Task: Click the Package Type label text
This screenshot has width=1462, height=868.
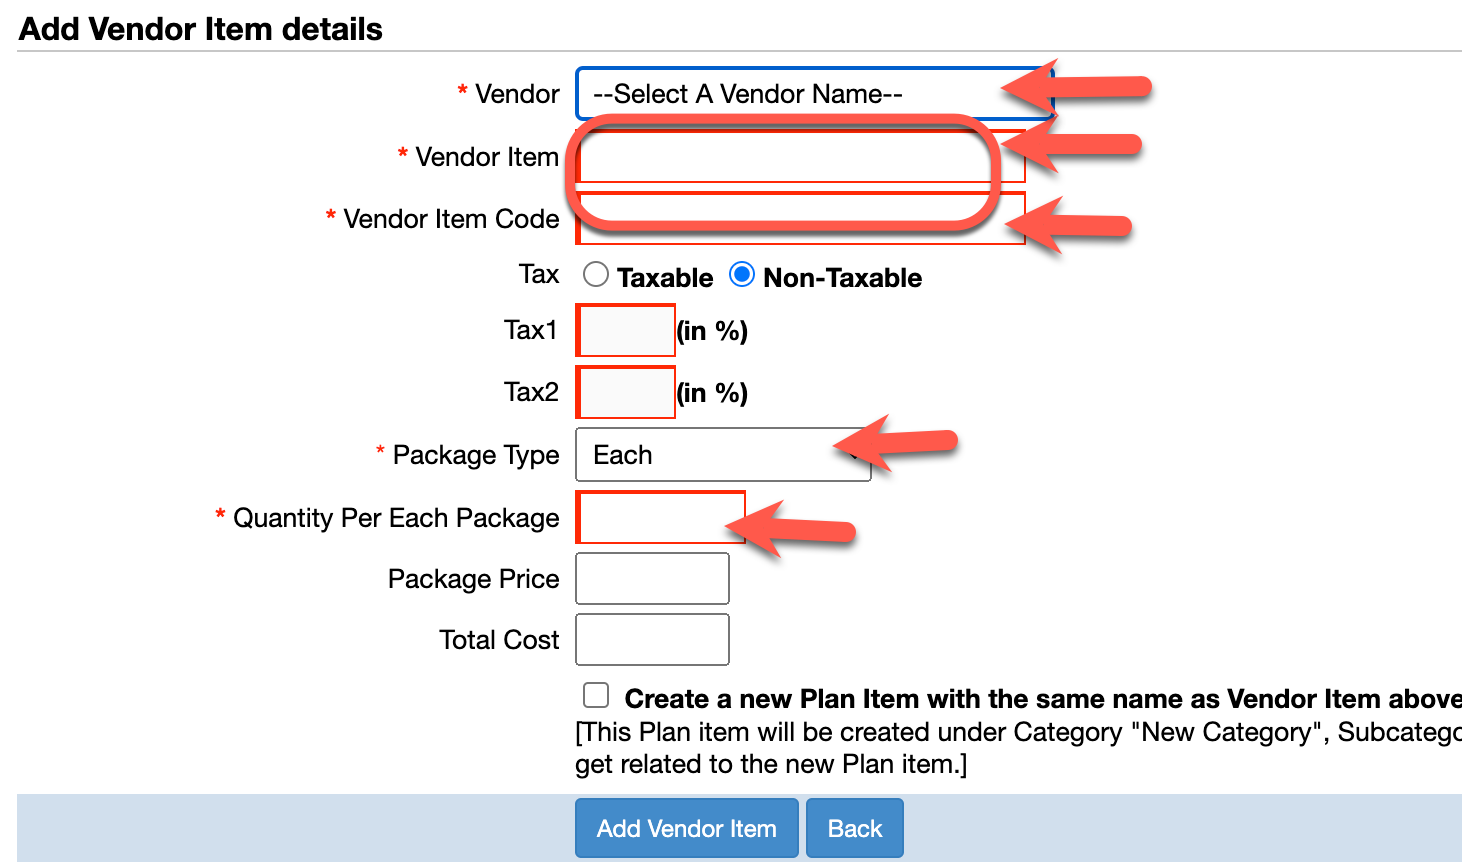Action: [476, 455]
